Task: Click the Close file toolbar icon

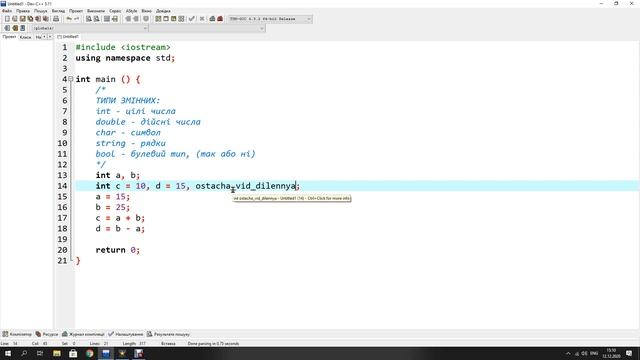Action: tap(38, 19)
